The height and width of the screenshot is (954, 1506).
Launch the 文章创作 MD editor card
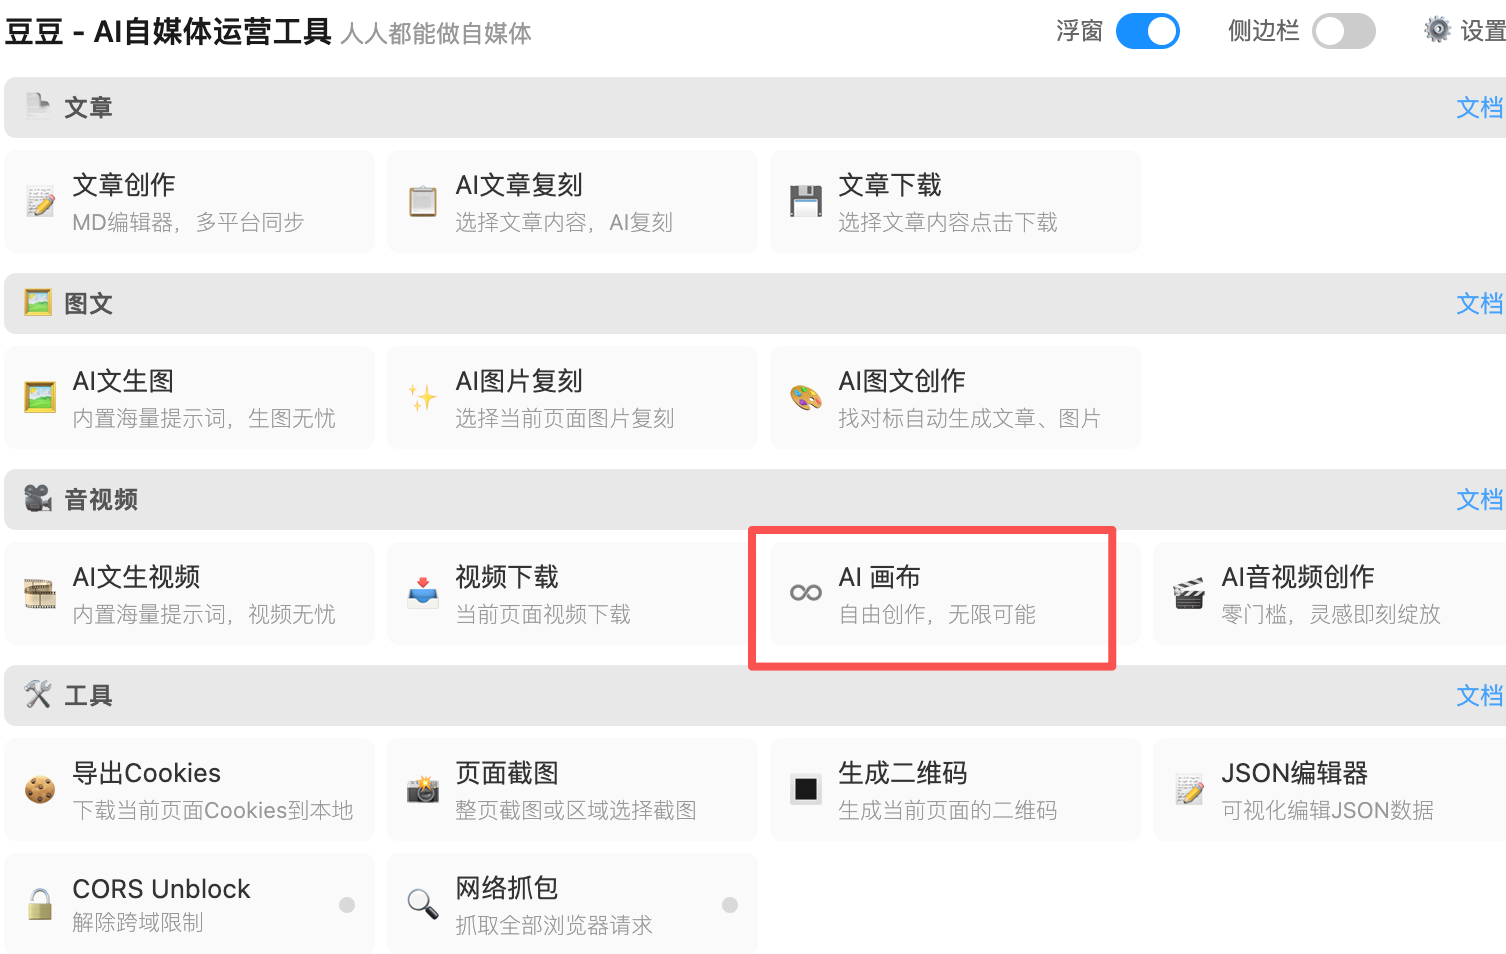pos(189,202)
